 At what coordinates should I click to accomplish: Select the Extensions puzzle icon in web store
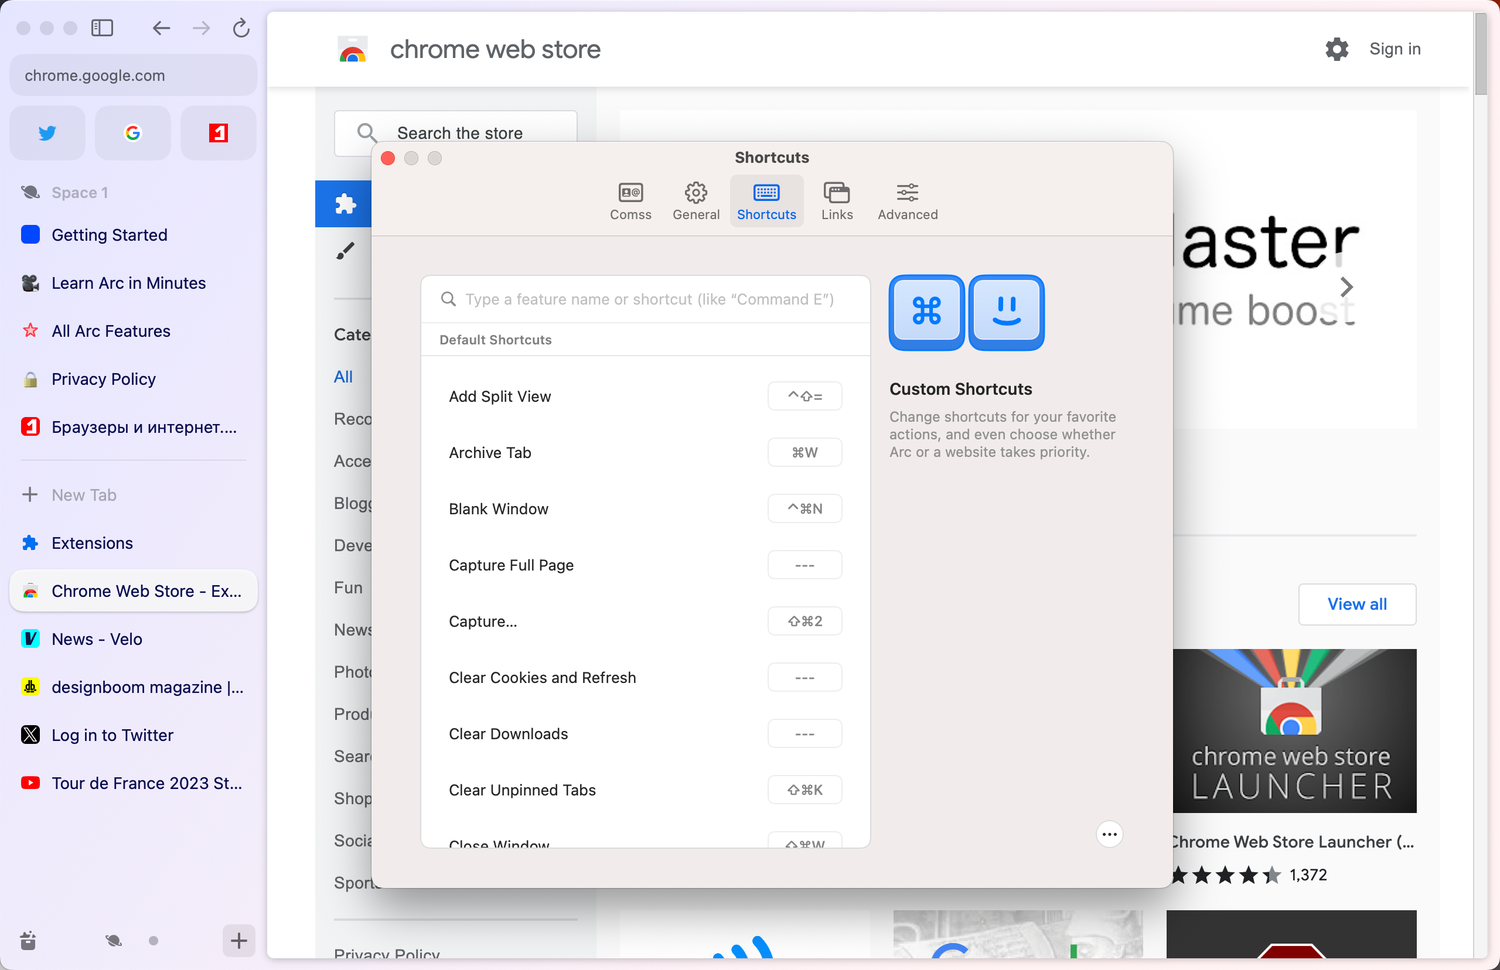pos(345,204)
